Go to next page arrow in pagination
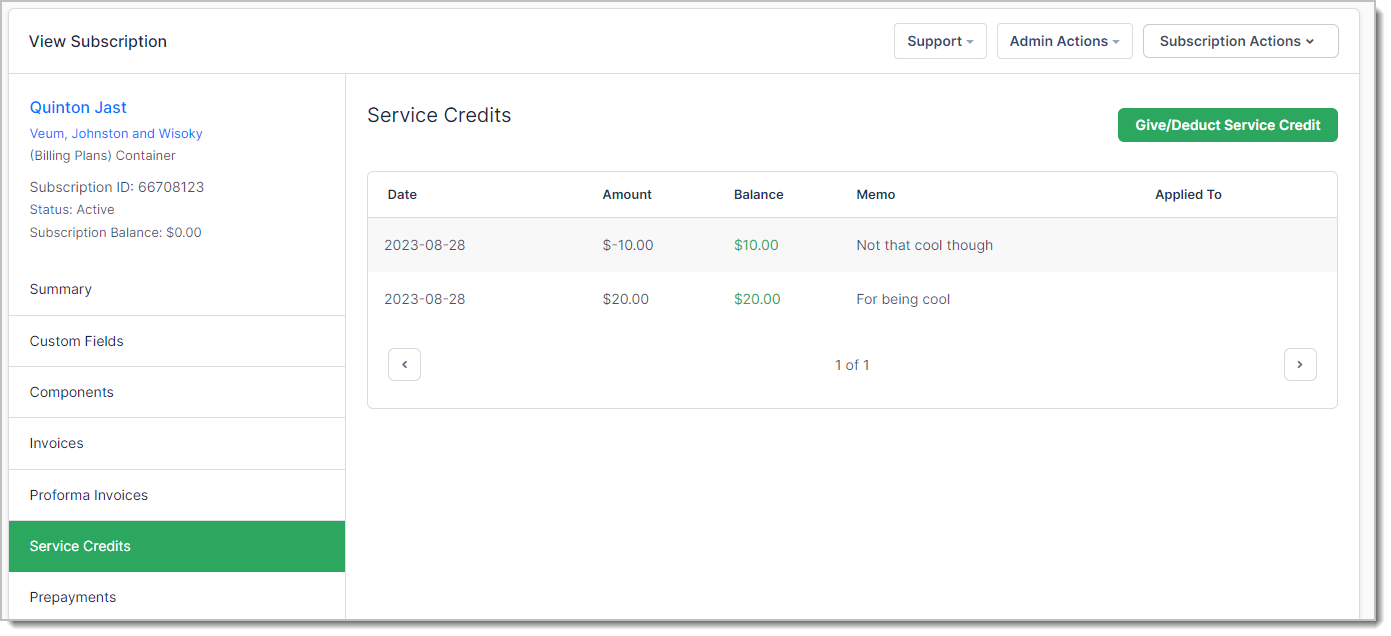 pos(1299,365)
